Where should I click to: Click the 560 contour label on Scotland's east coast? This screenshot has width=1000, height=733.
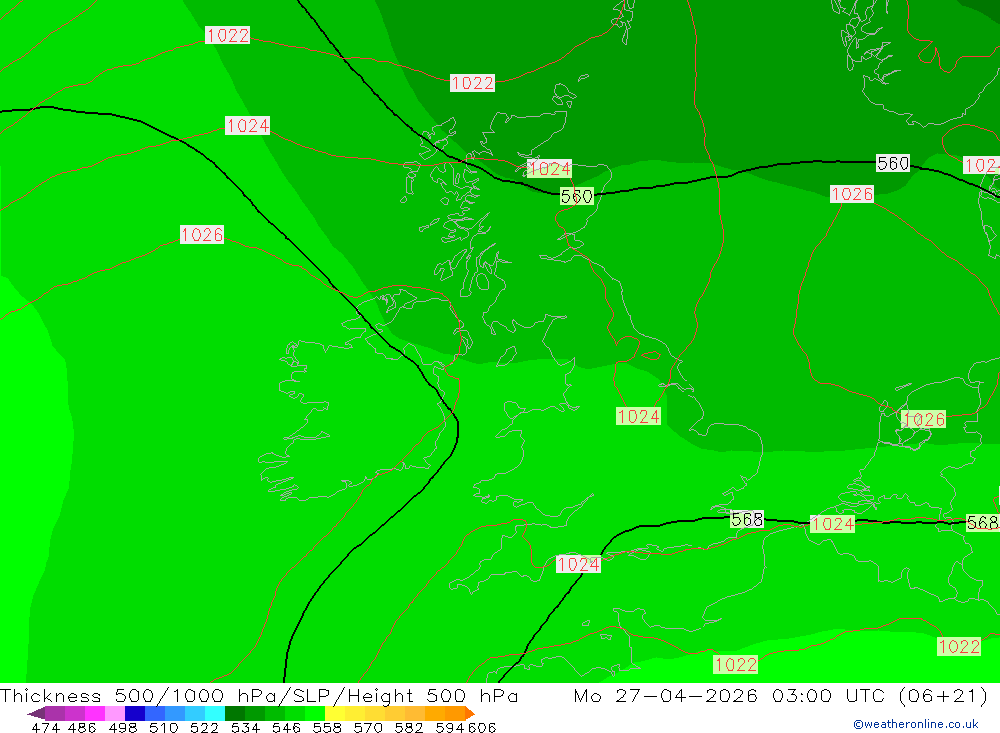pos(577,196)
